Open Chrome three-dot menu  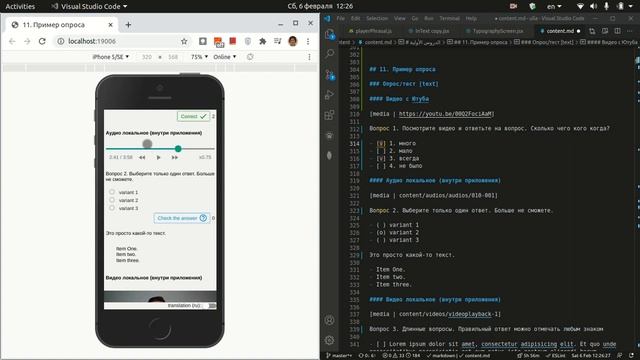308,41
